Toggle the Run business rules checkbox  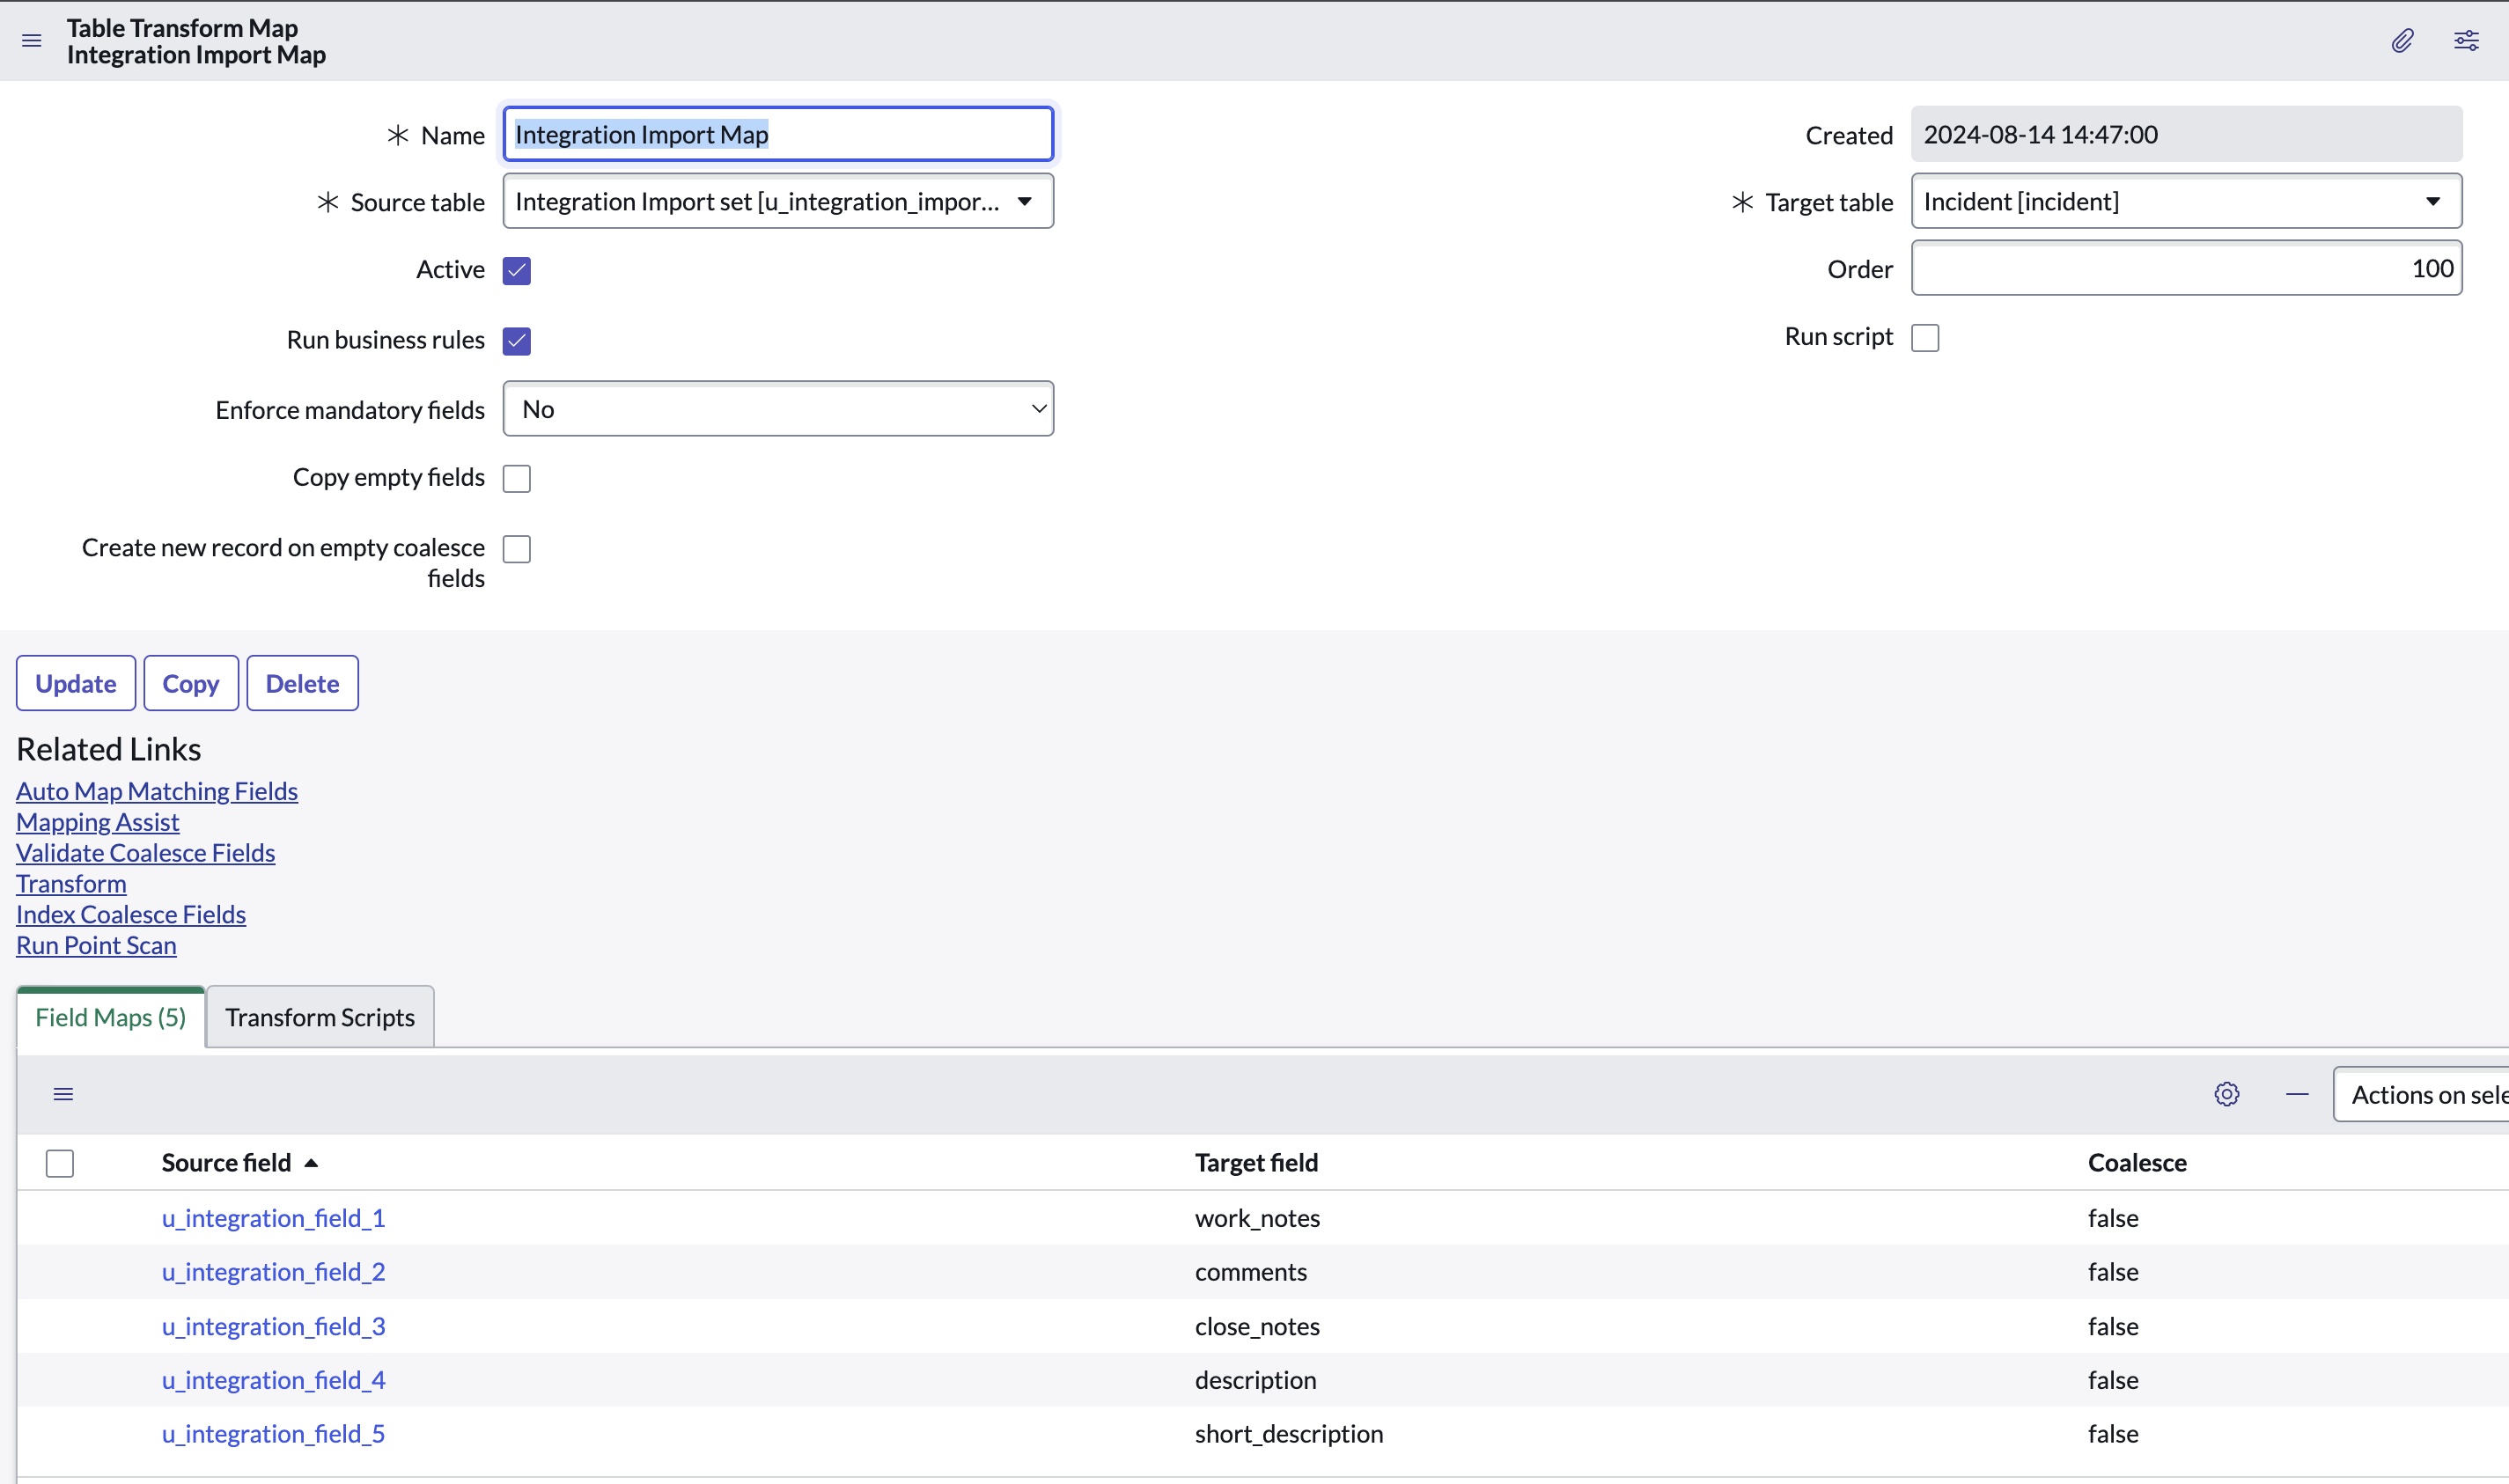pos(517,341)
